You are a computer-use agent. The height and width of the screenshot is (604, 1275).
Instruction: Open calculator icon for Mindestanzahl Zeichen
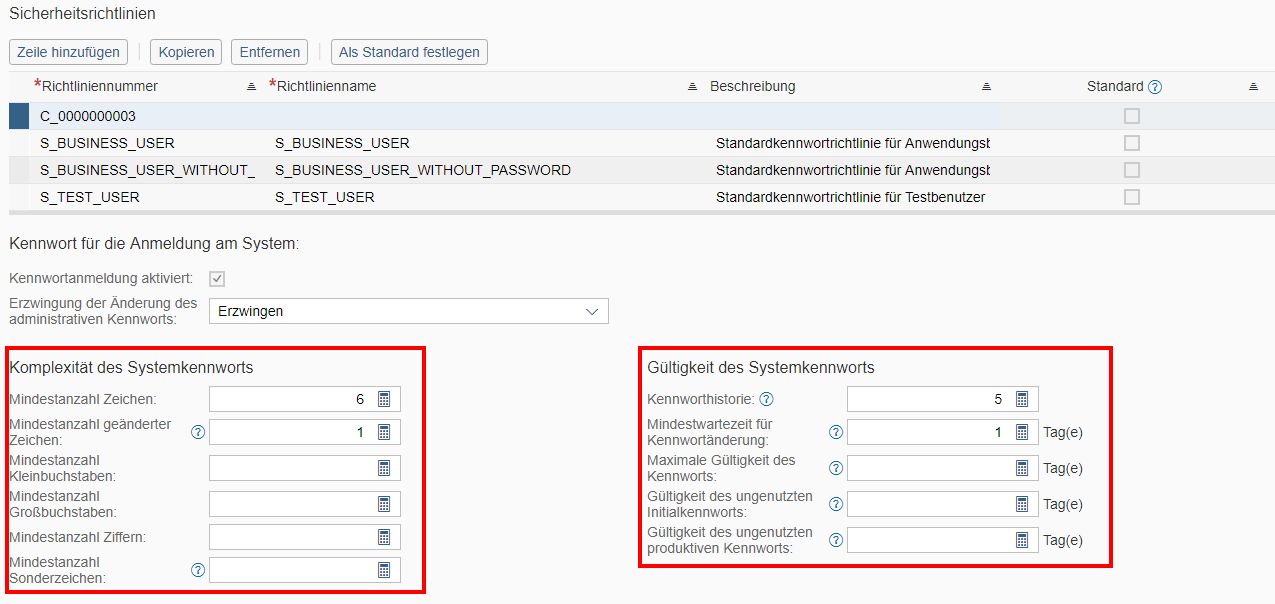(x=384, y=400)
